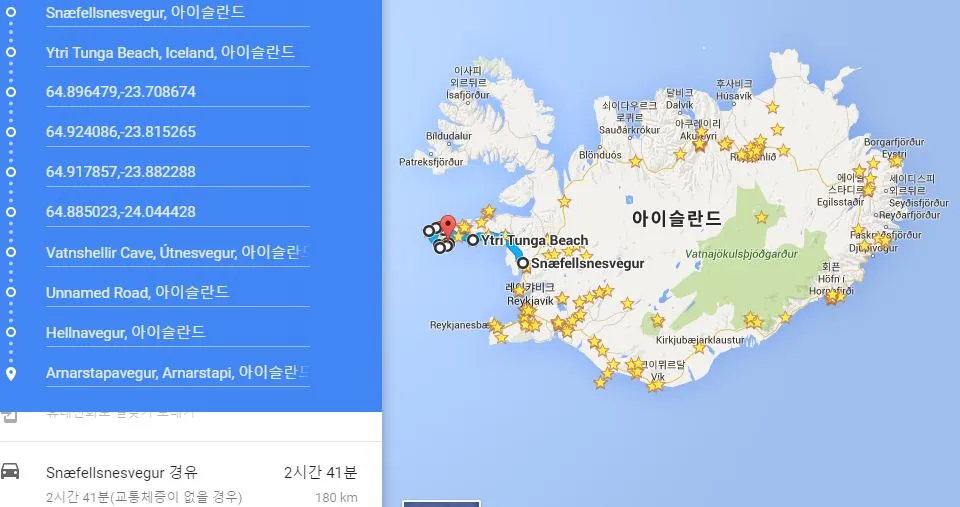This screenshot has width=960, height=507.
Task: Click the star inside Vatnajökulsþjóðgarður park area
Action: click(x=761, y=217)
